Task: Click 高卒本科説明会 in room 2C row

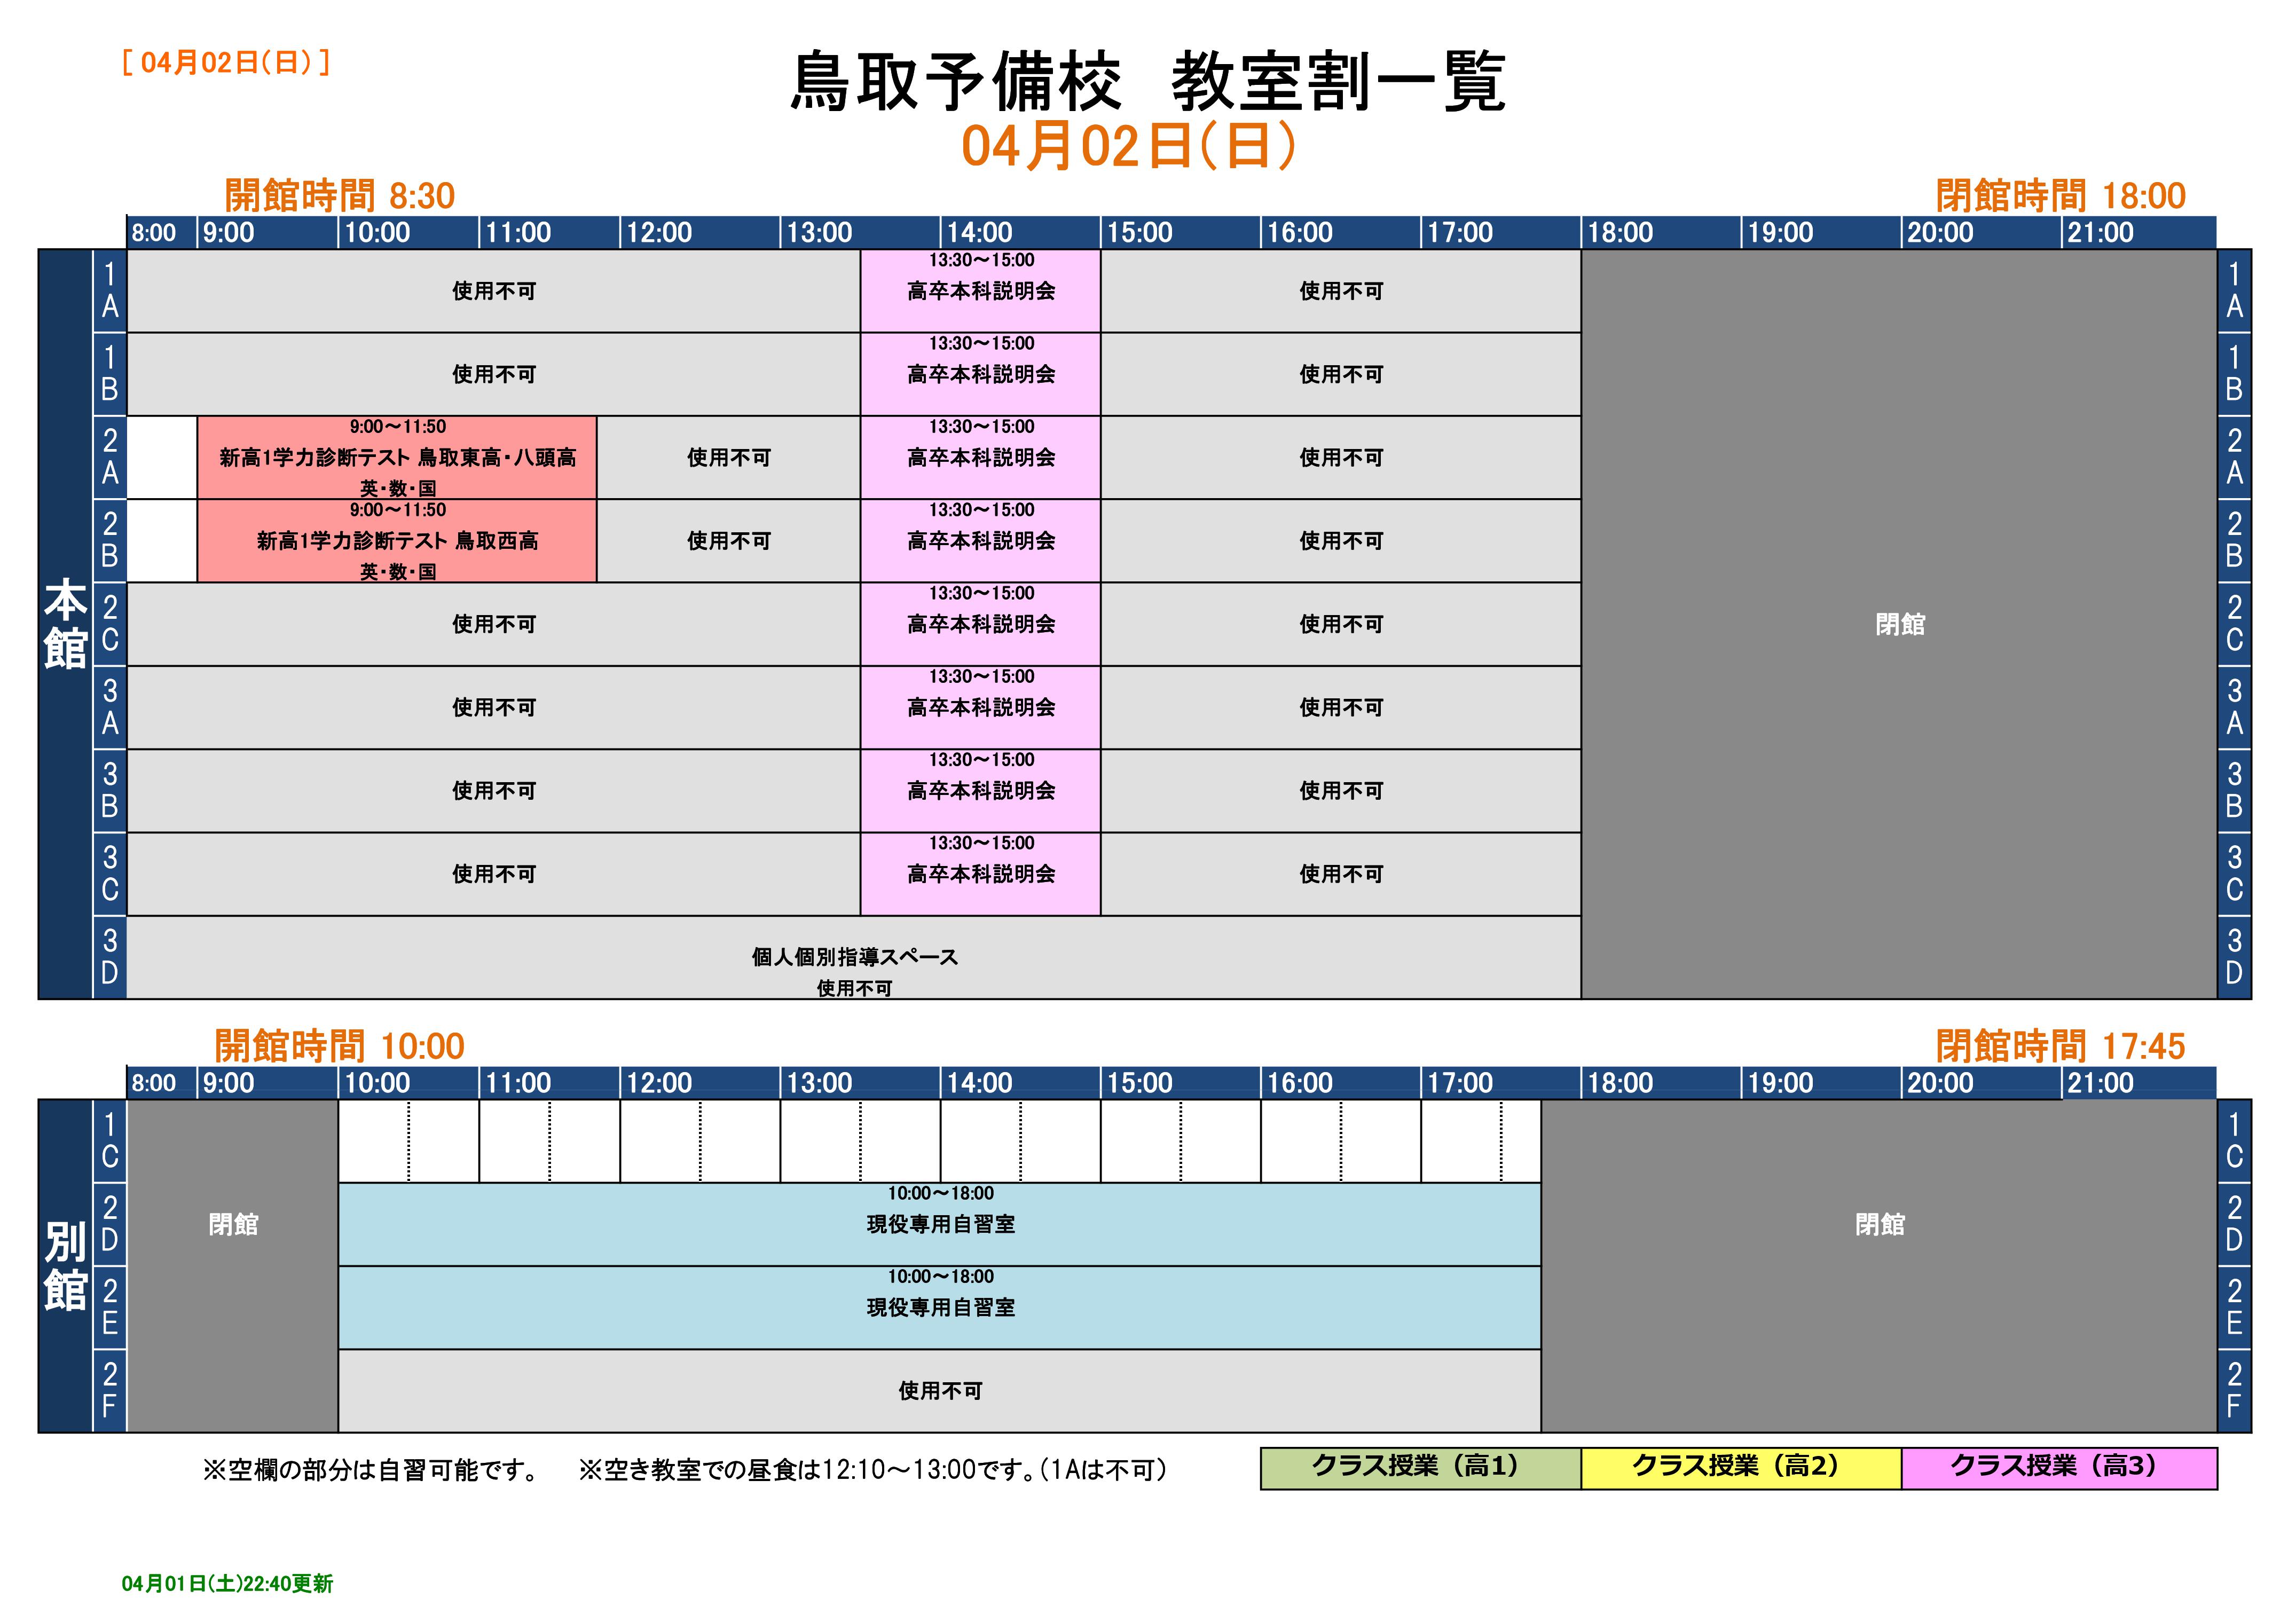Action: [x=981, y=624]
